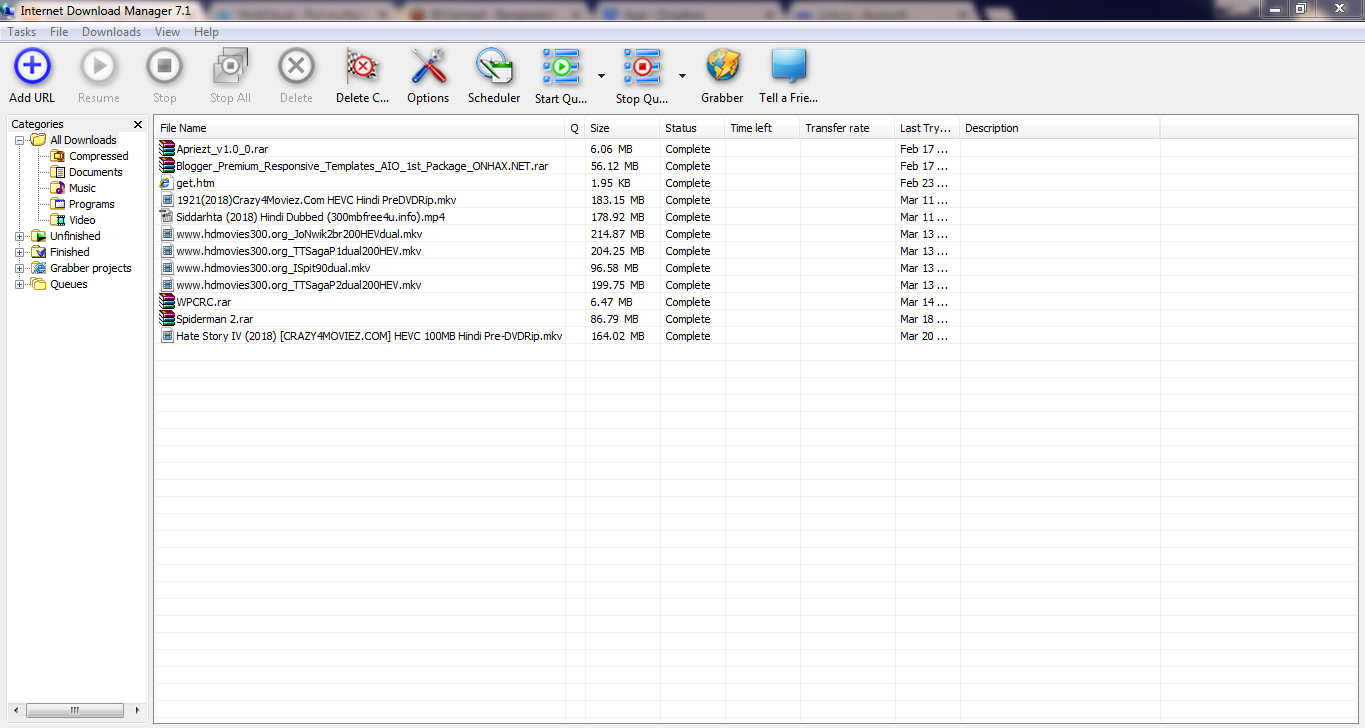This screenshot has width=1365, height=728.
Task: Expand the Finished category node
Action: click(19, 252)
